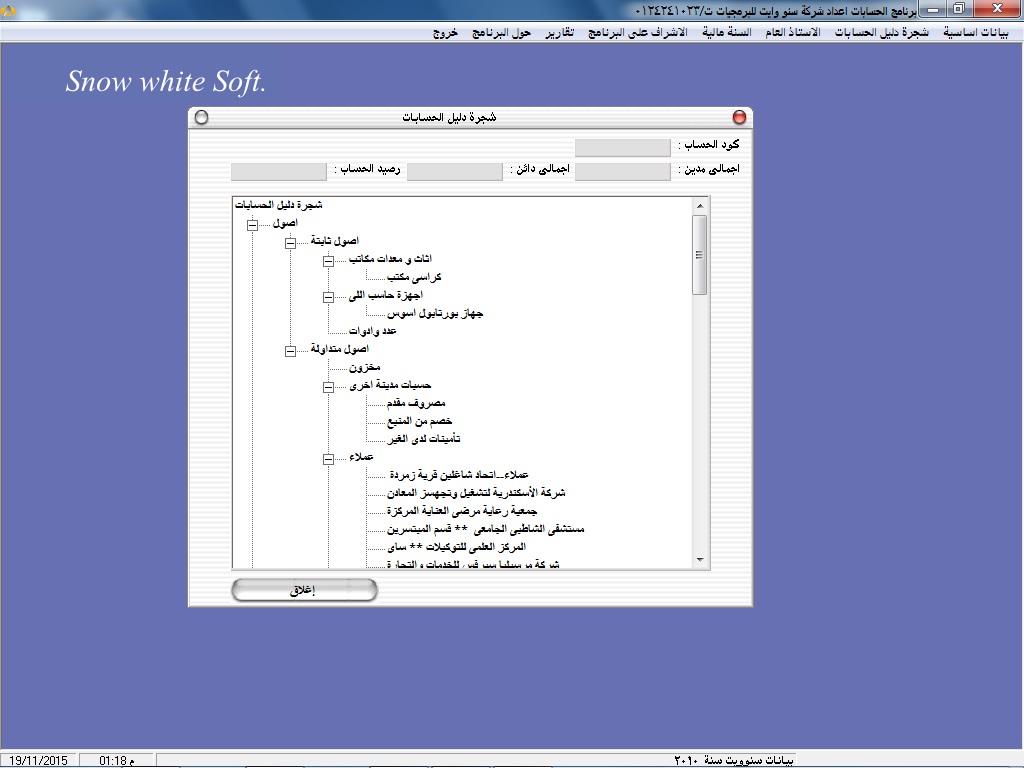Collapse the اثاث و معدات مكاتب node
Screen dimensions: 1024x768
pyautogui.click(x=328, y=260)
